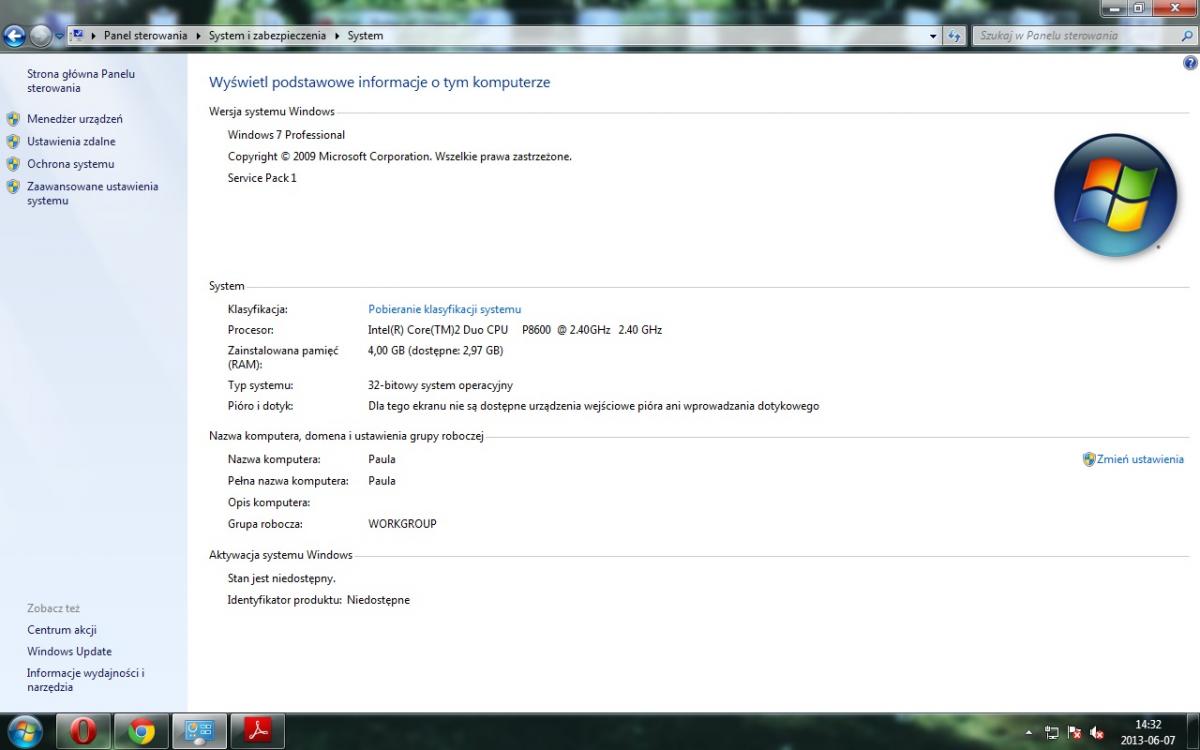This screenshot has width=1200, height=750.
Task: Expand arrow before 'System' breadcrumb
Action: pyautogui.click(x=337, y=36)
